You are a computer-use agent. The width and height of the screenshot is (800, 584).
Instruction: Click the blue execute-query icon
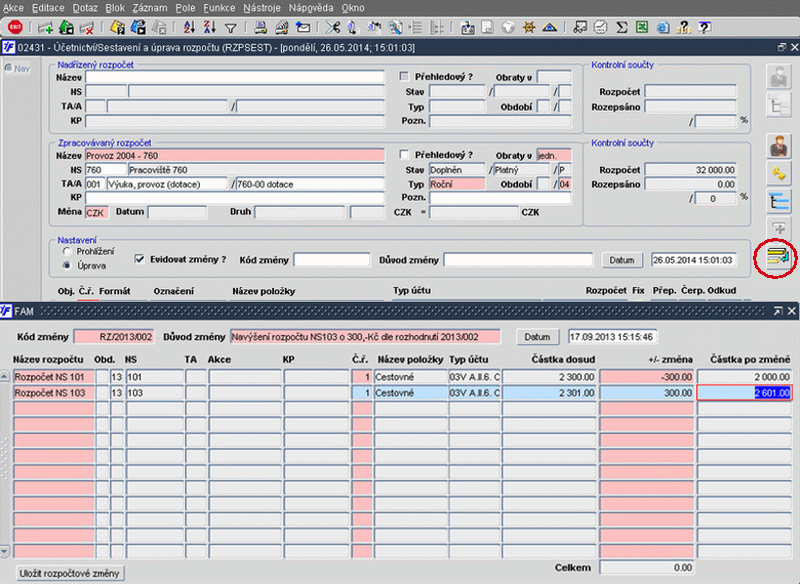(x=138, y=27)
